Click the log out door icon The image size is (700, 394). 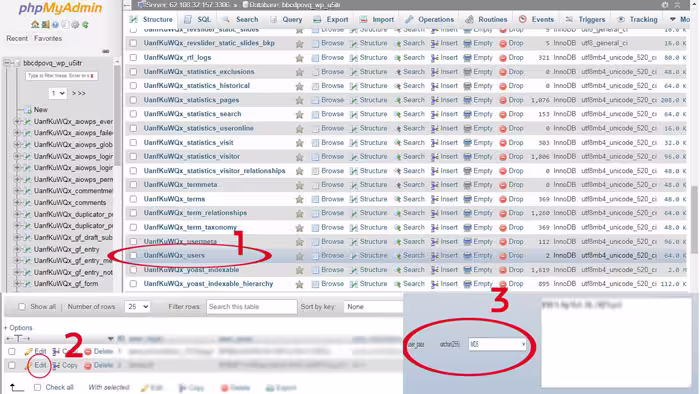coord(45,25)
